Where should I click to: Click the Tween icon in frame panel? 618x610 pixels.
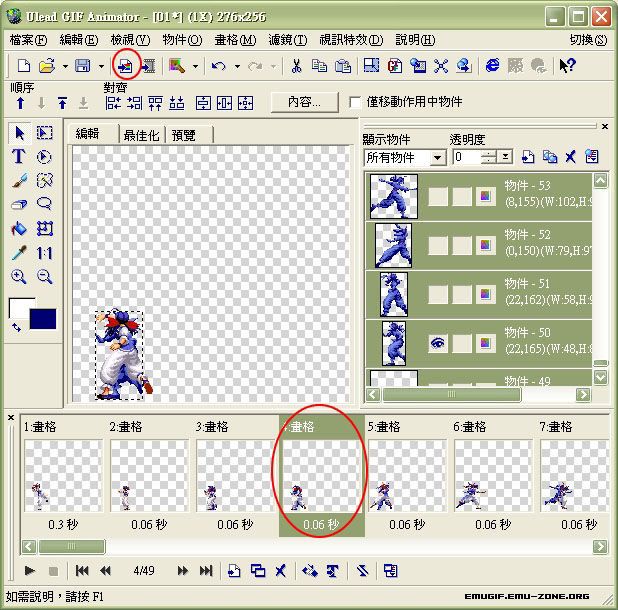pyautogui.click(x=310, y=571)
